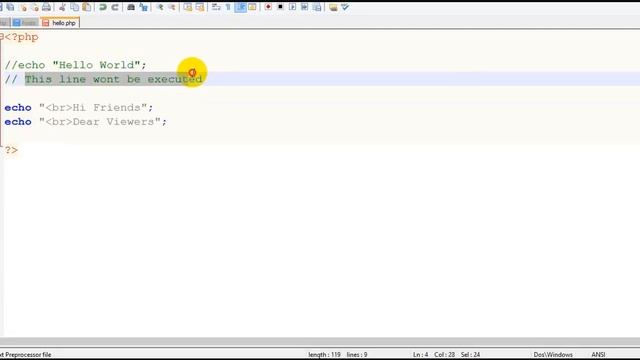Click the Save All toolbar icon
Screen dimensions: 640x360
coord(10,7)
